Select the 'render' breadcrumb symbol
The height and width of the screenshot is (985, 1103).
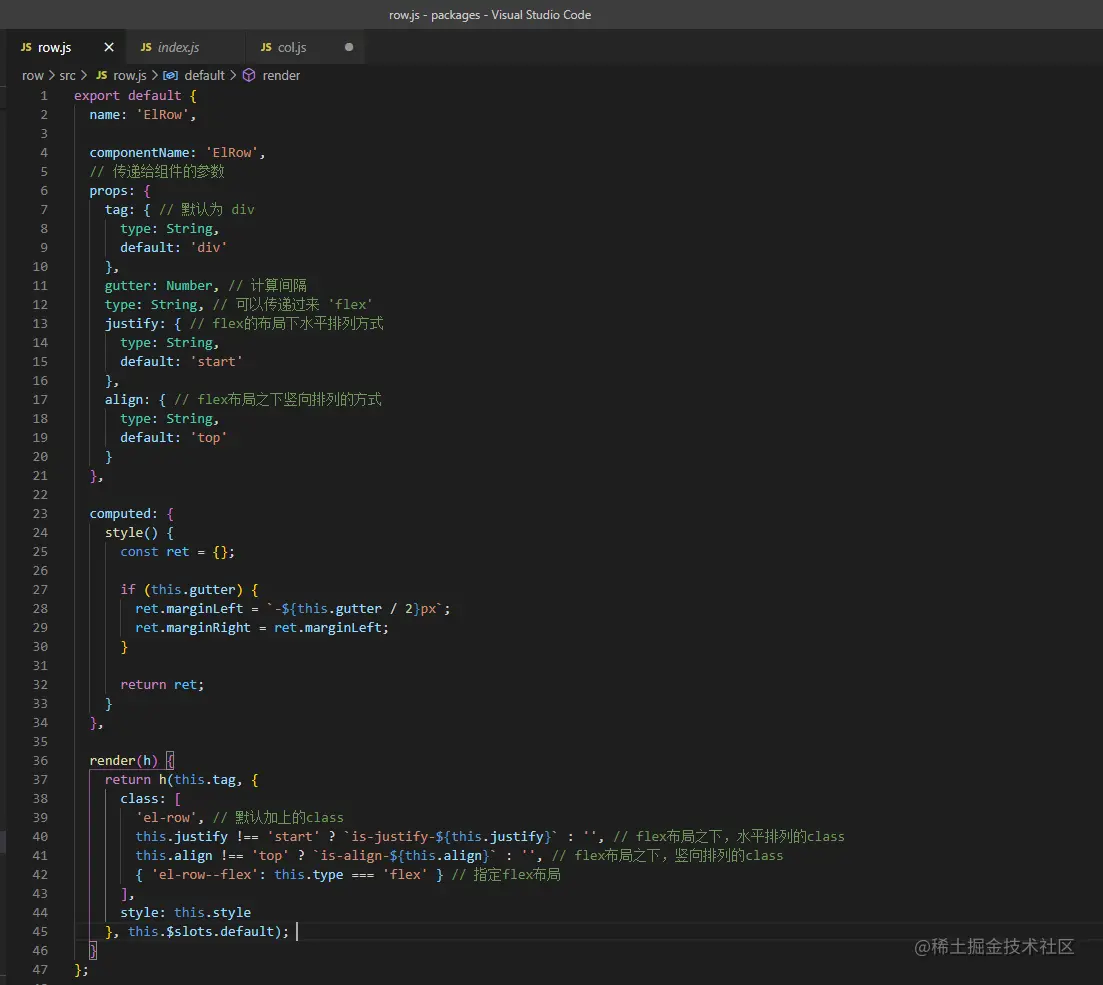281,75
